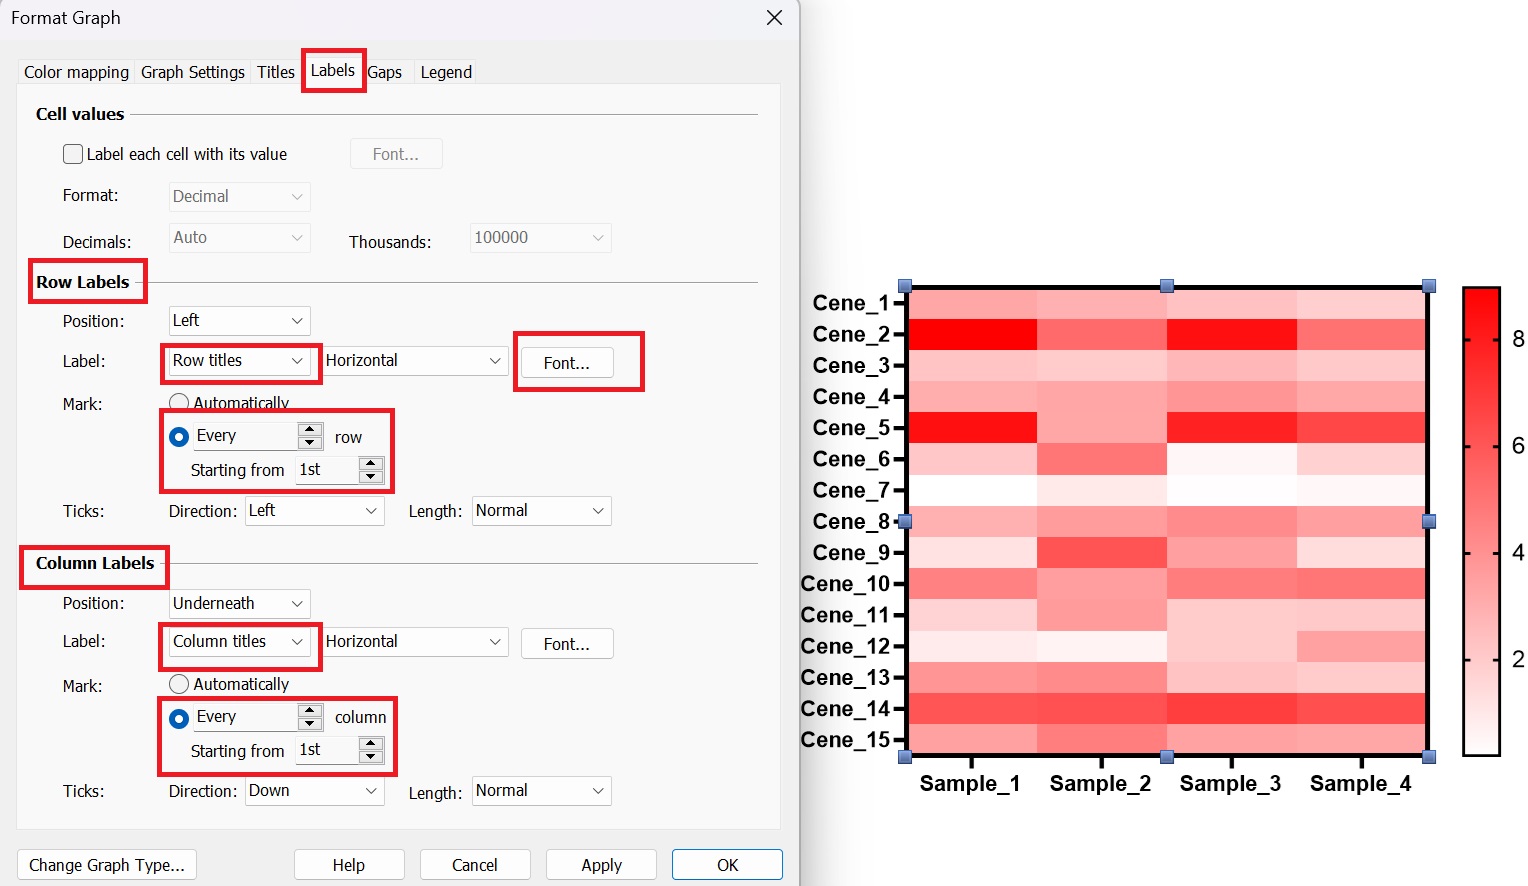Select the Every row radio button
The height and width of the screenshot is (886, 1528).
click(179, 437)
